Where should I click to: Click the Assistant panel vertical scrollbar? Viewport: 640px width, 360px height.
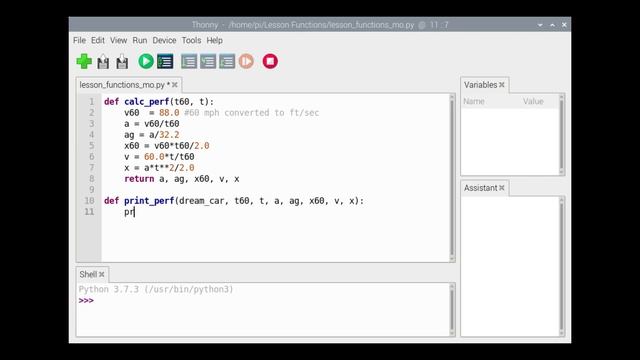561,266
